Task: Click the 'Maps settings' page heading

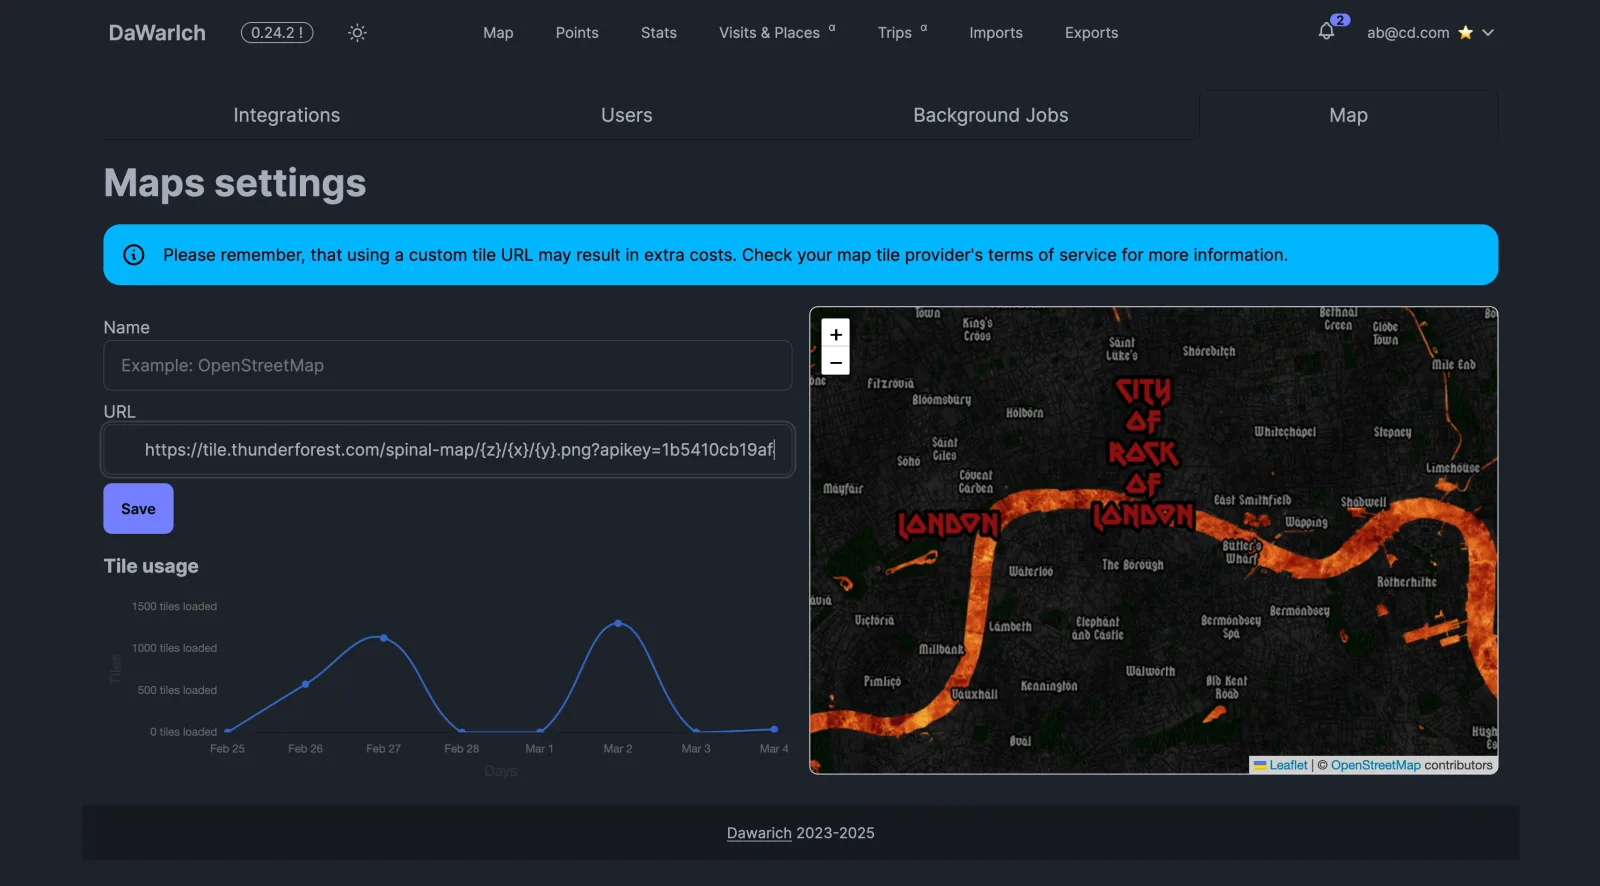Action: click(x=235, y=183)
